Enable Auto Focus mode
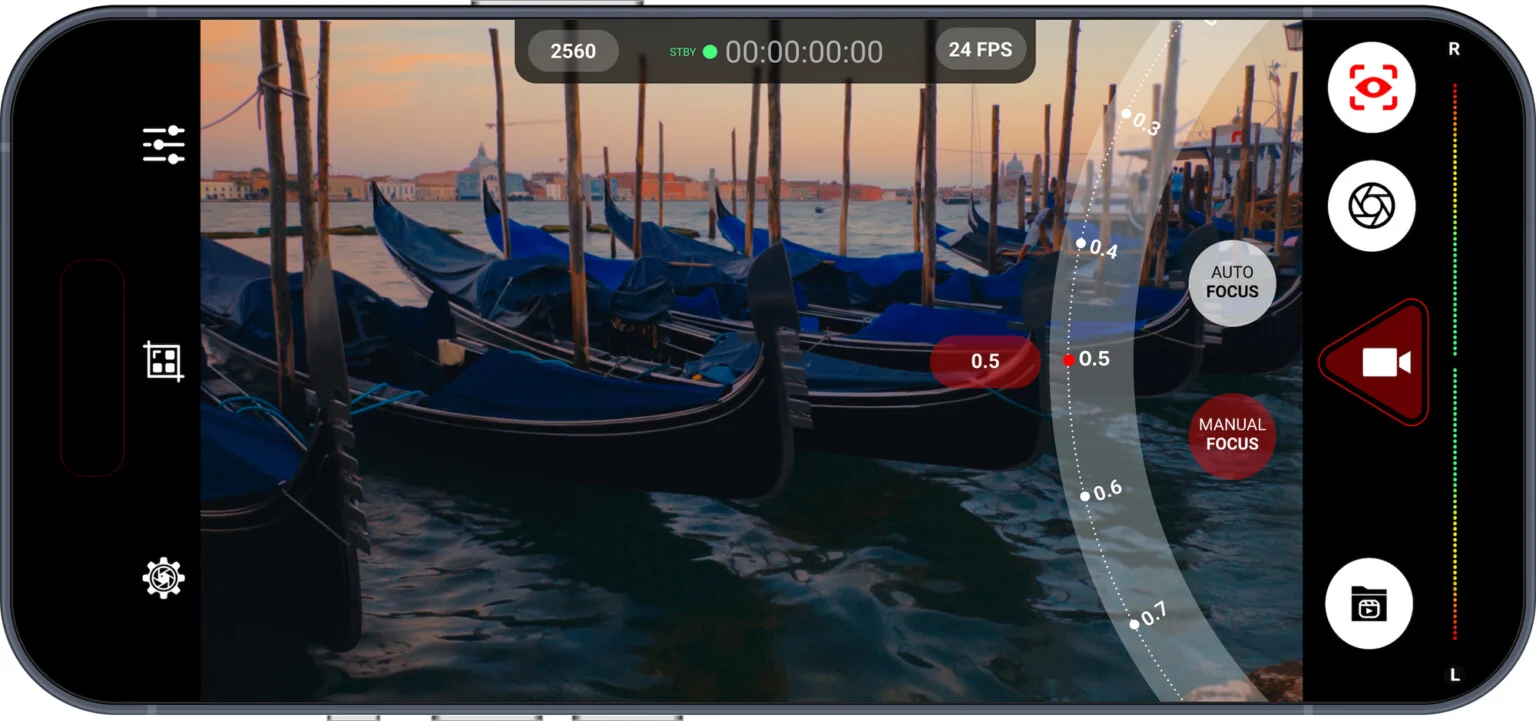This screenshot has height=721, width=1536. click(x=1232, y=282)
